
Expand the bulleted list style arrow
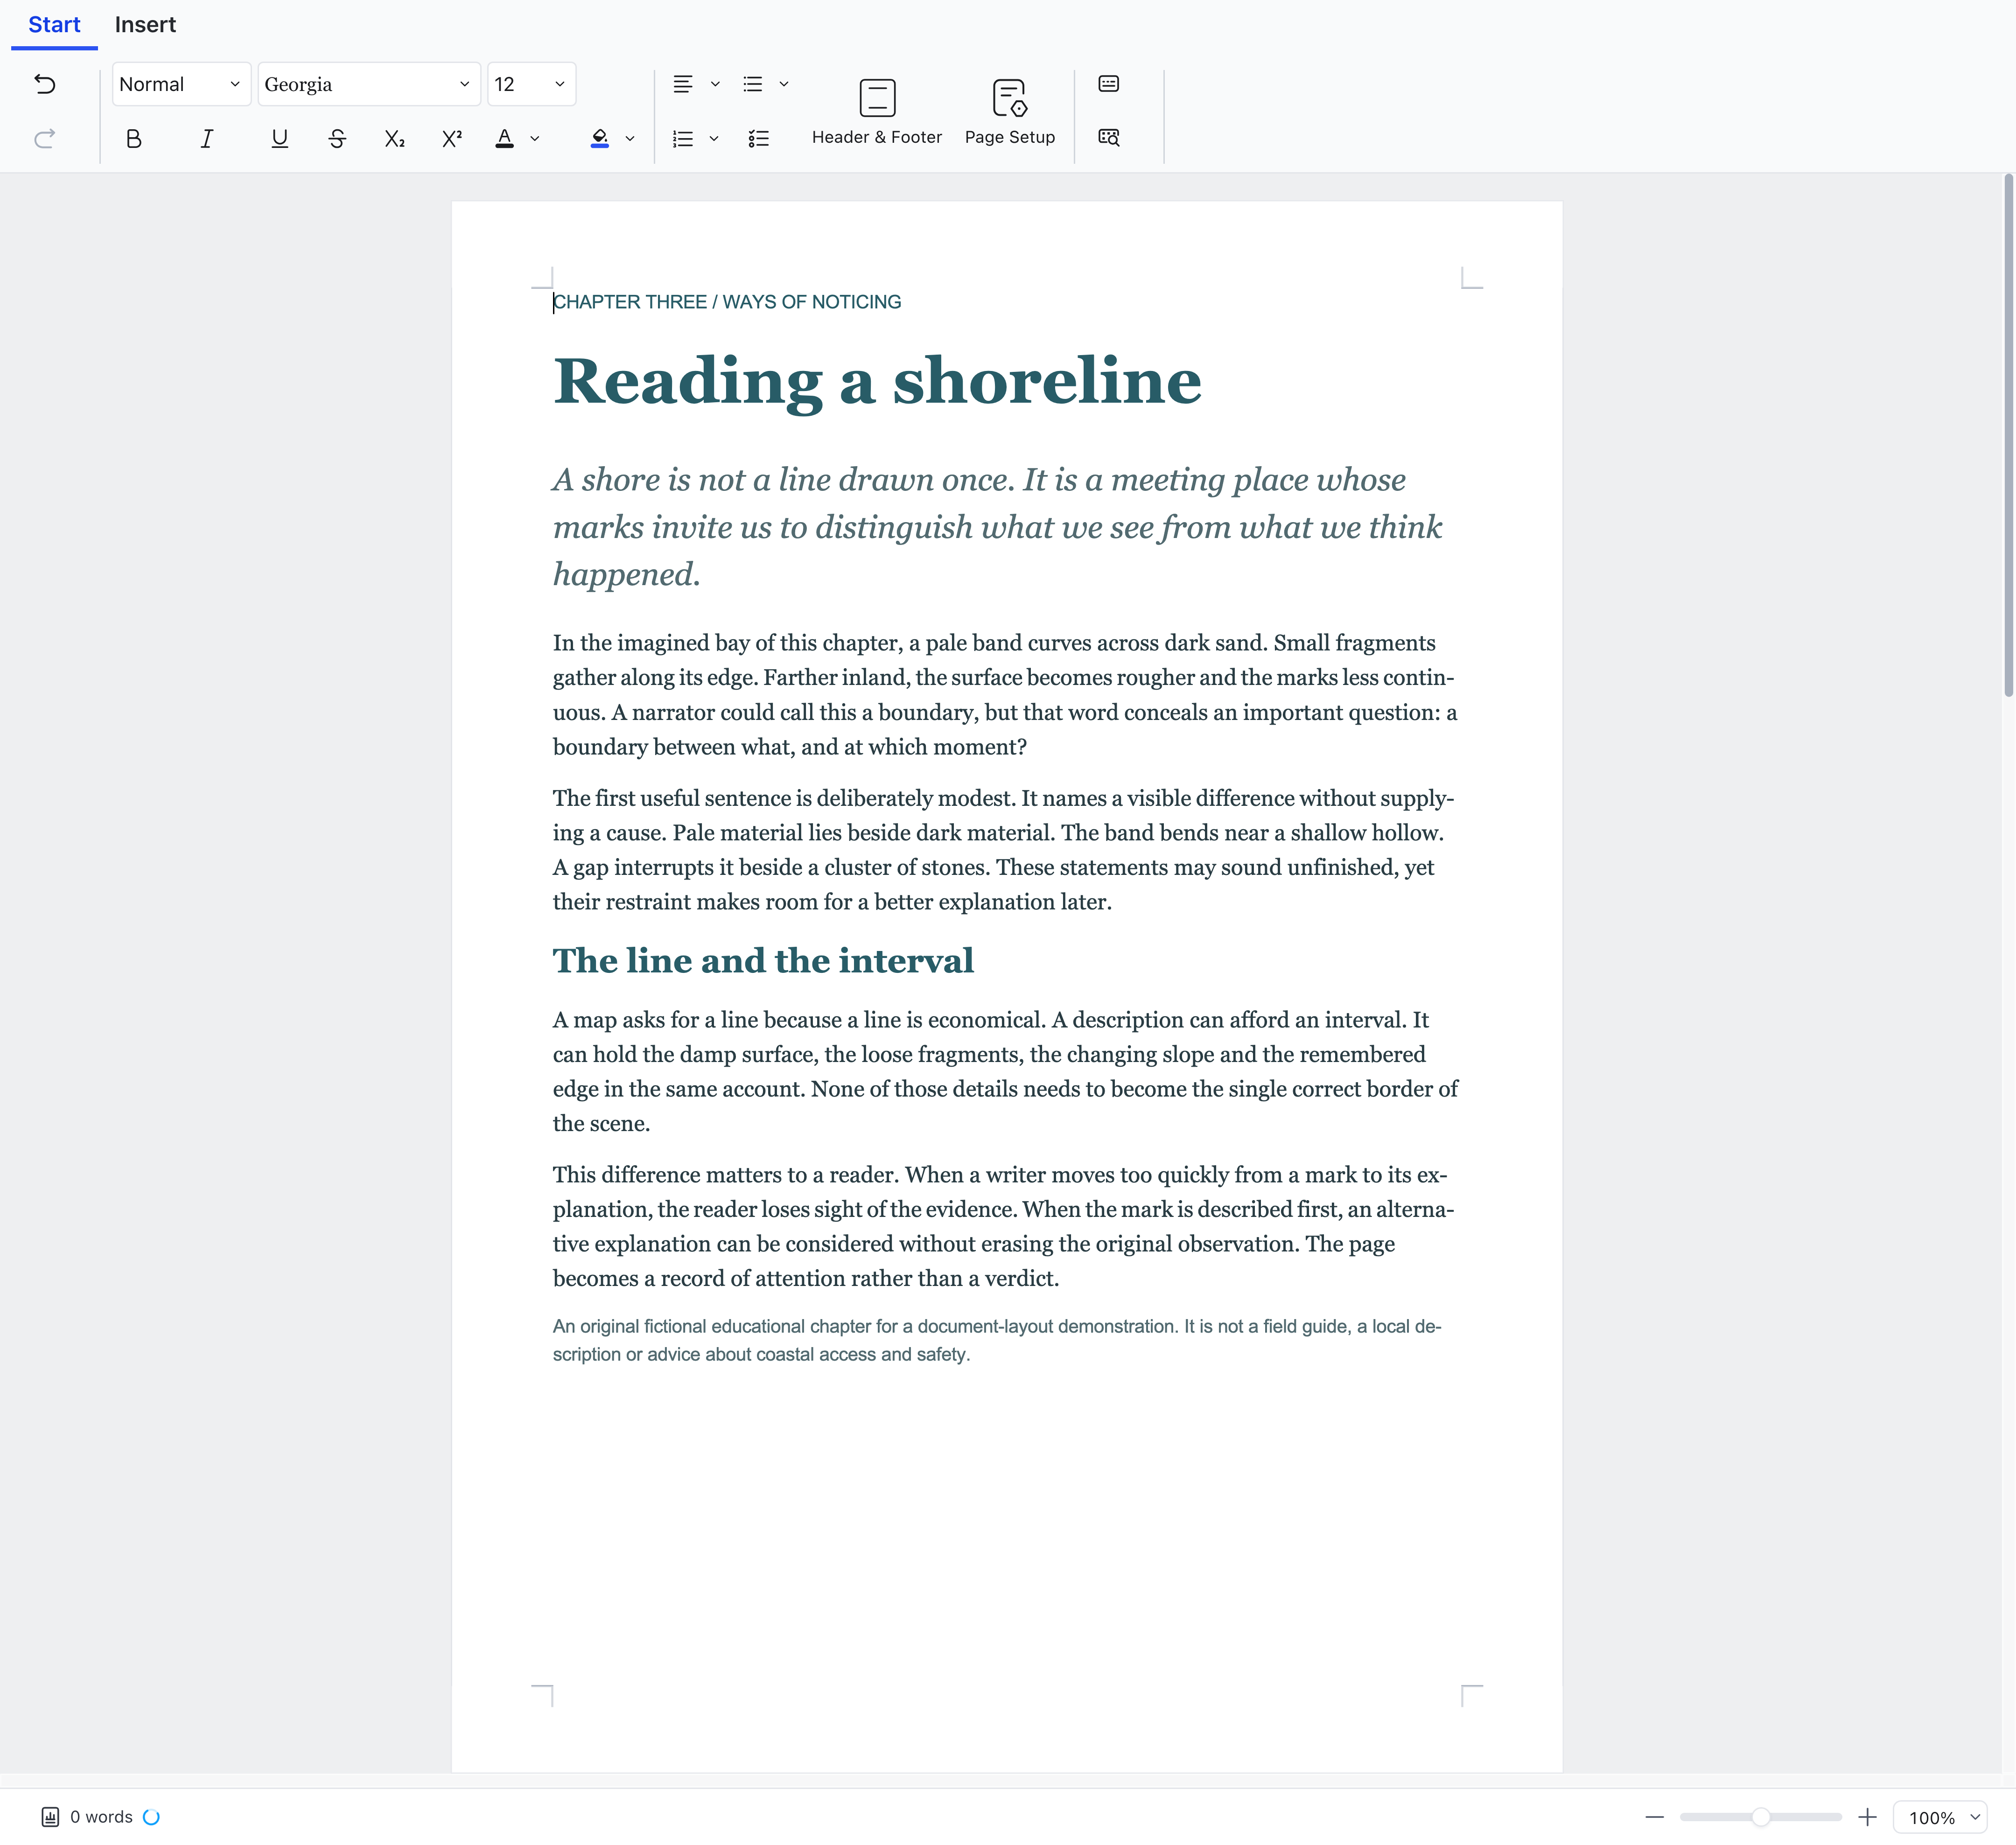(784, 84)
